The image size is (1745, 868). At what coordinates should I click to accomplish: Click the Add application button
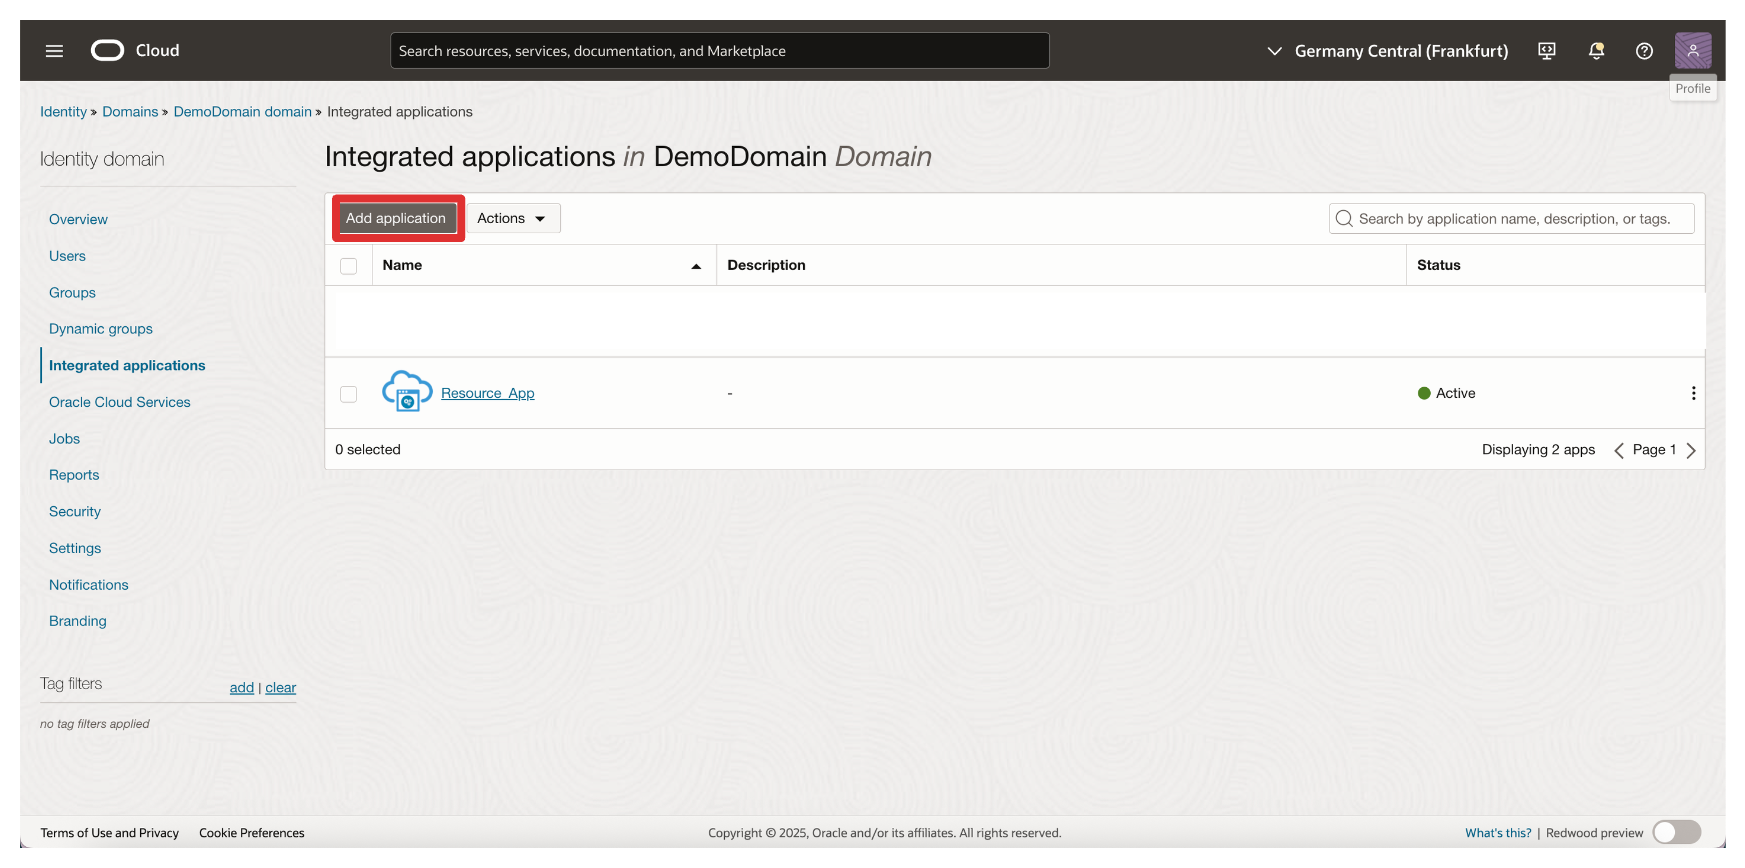[x=396, y=218]
